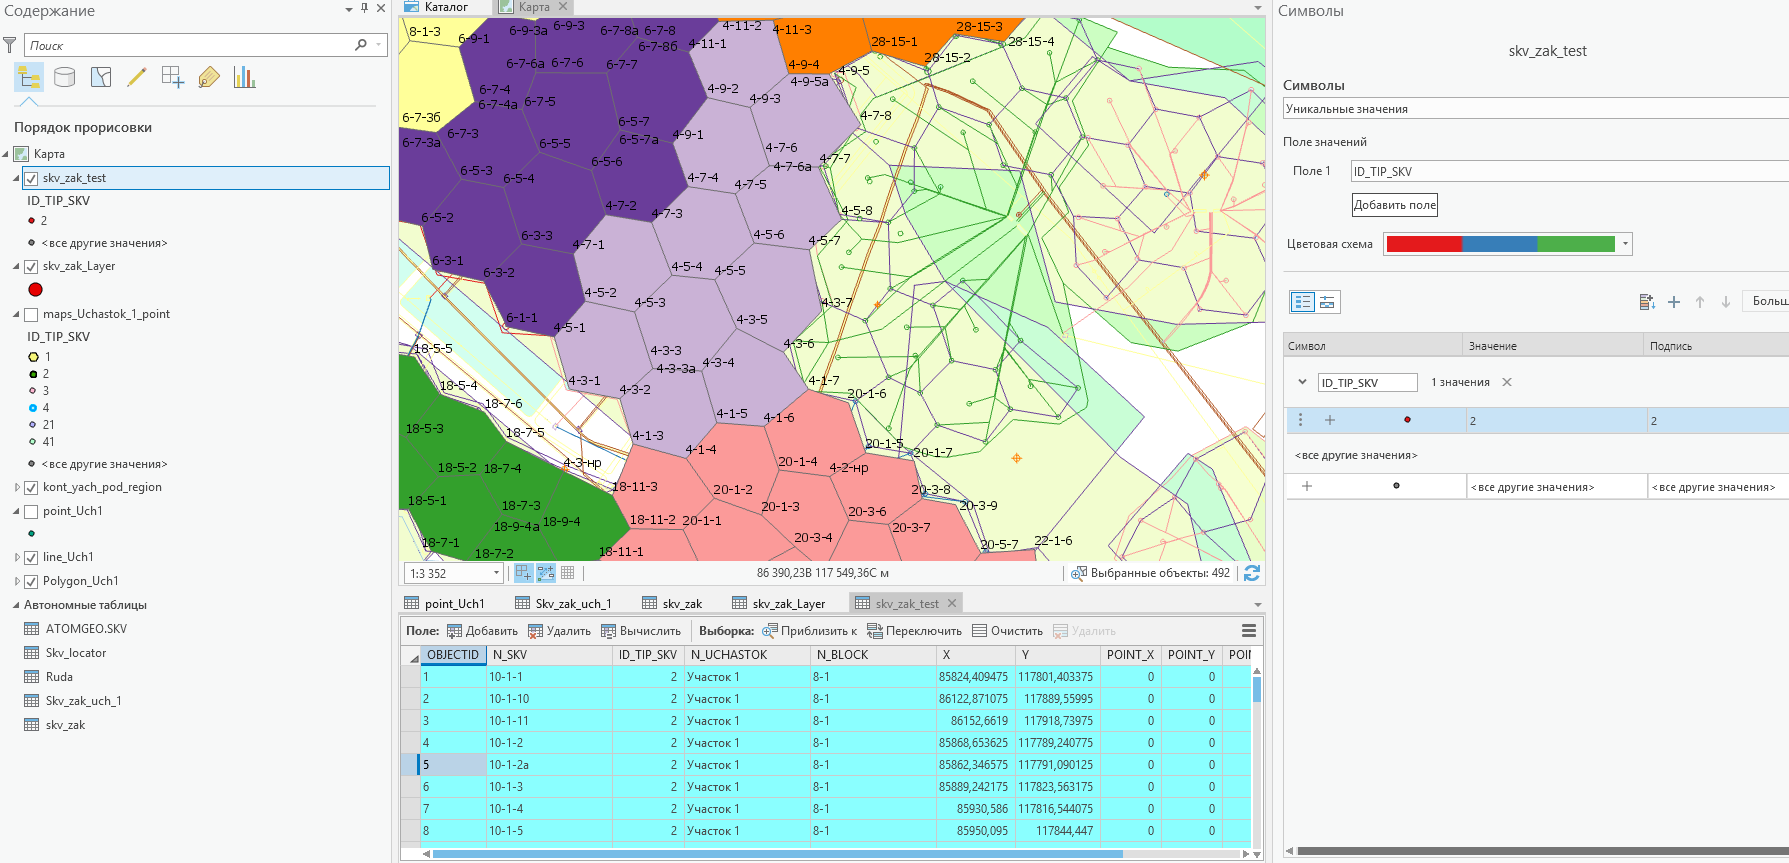The height and width of the screenshot is (863, 1789).
Task: Click the Вычислить field button
Action: 641,631
